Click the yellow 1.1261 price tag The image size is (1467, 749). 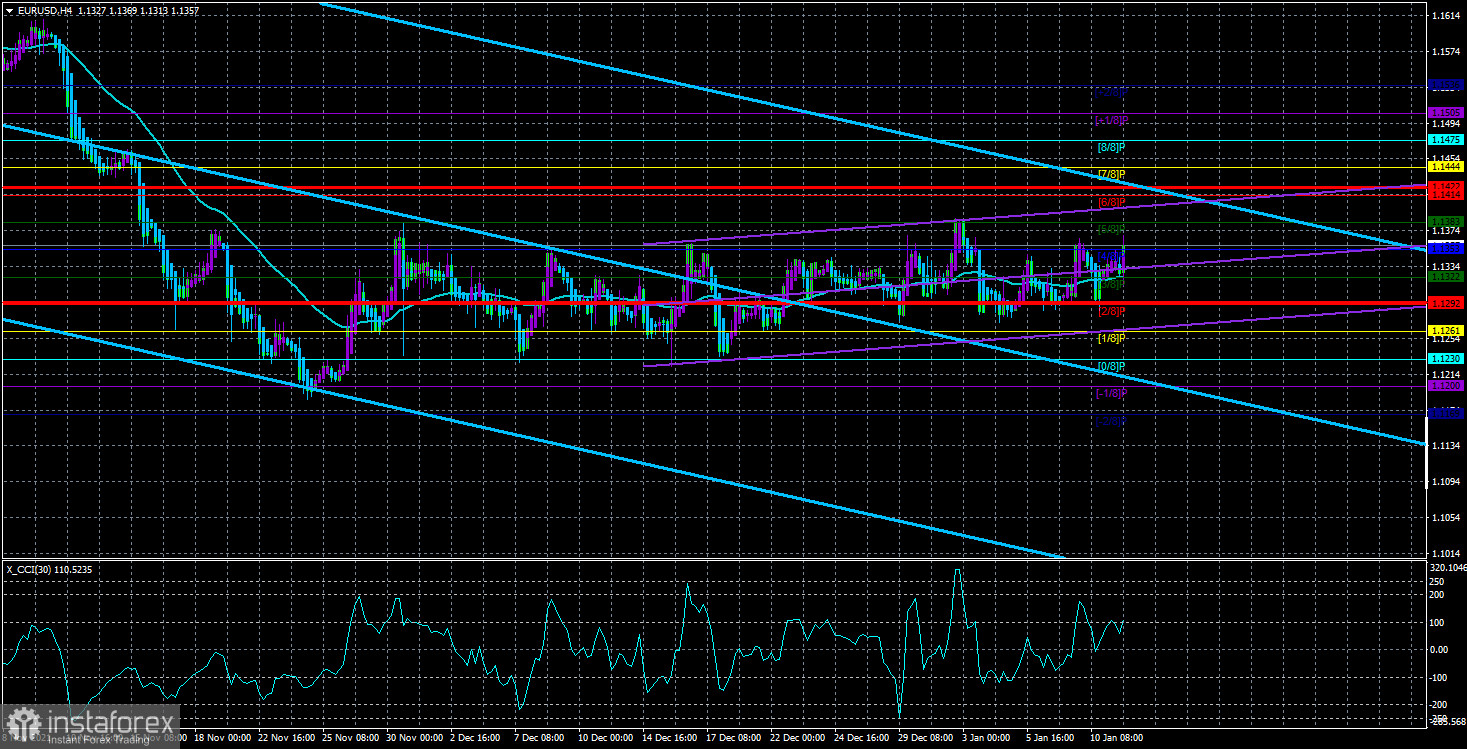pyautogui.click(x=1446, y=330)
